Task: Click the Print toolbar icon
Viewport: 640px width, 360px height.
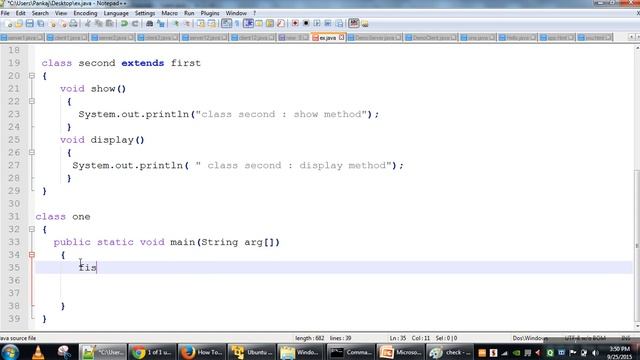Action: point(73,24)
